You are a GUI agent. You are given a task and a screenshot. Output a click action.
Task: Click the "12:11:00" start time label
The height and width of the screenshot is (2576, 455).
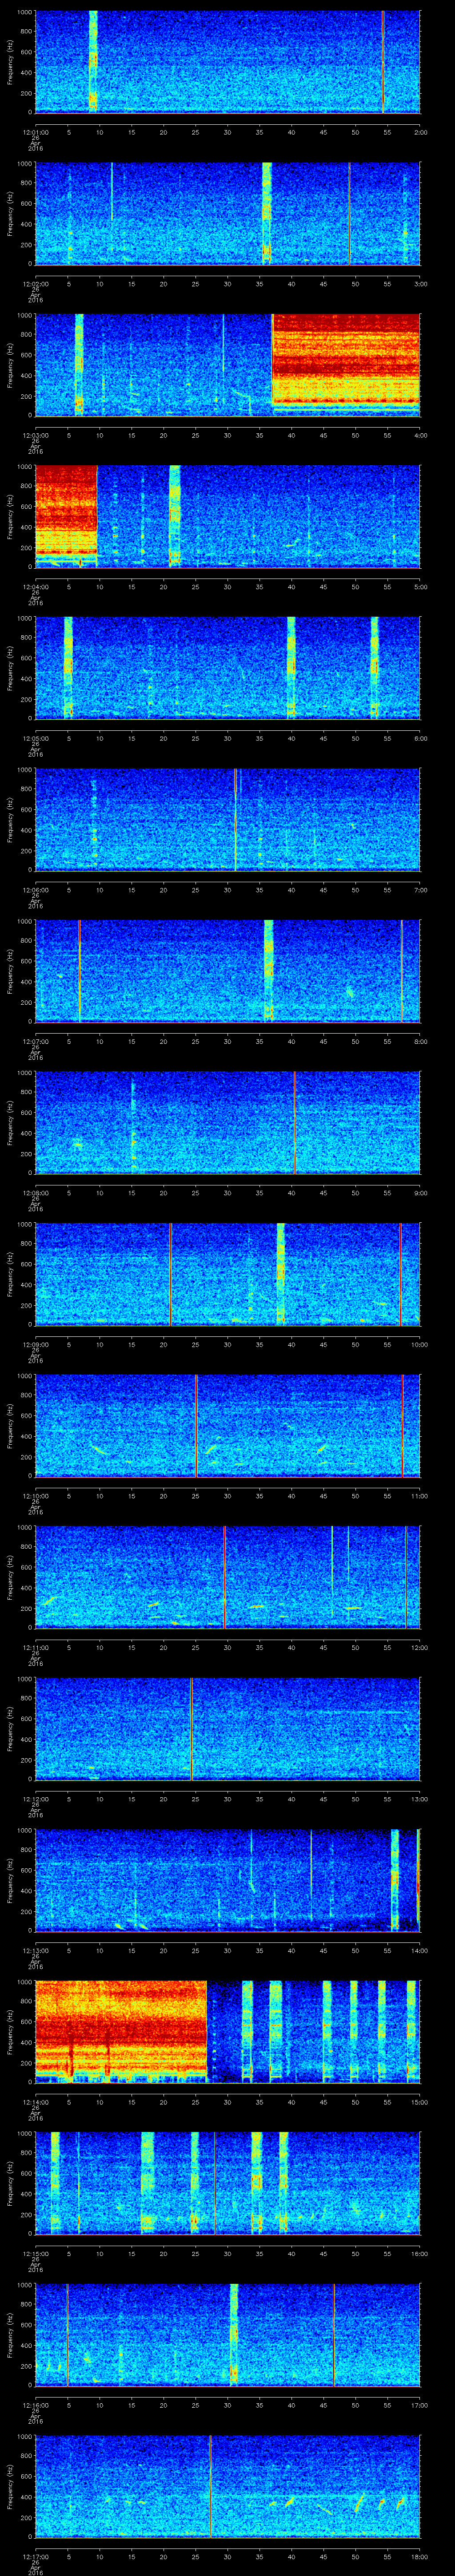[x=35, y=1647]
